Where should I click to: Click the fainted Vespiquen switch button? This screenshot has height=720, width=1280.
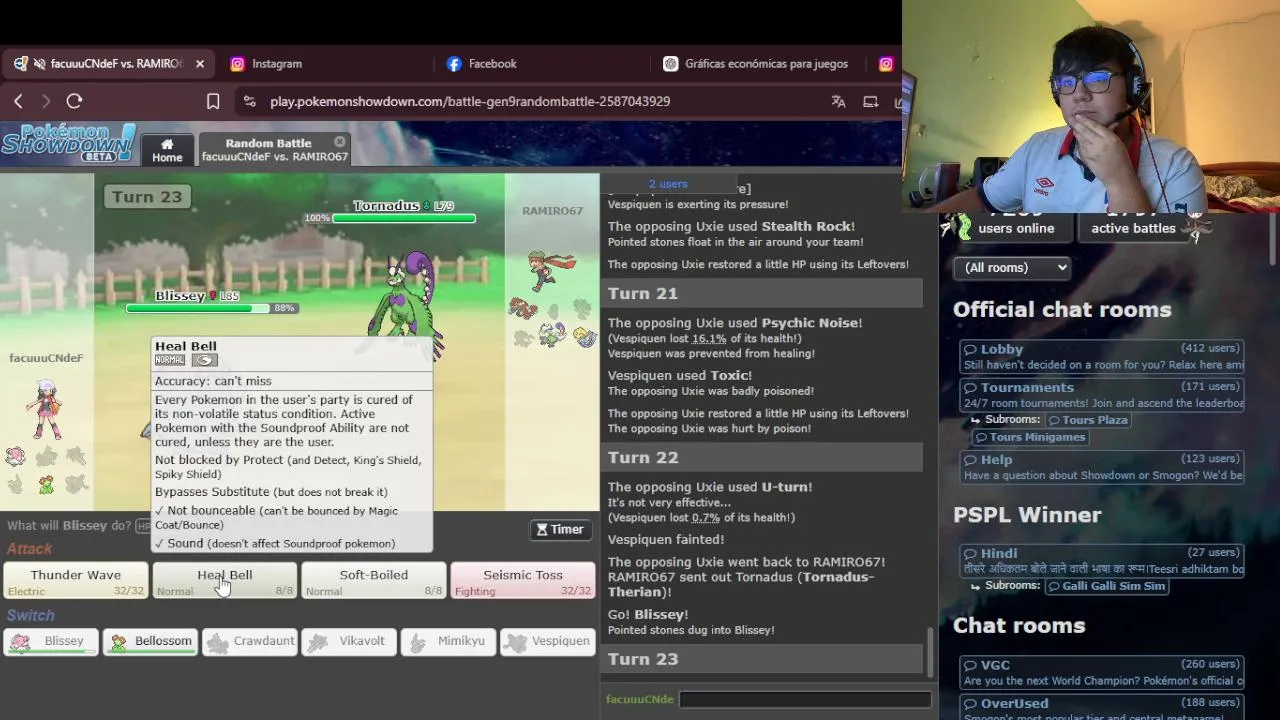(547, 642)
